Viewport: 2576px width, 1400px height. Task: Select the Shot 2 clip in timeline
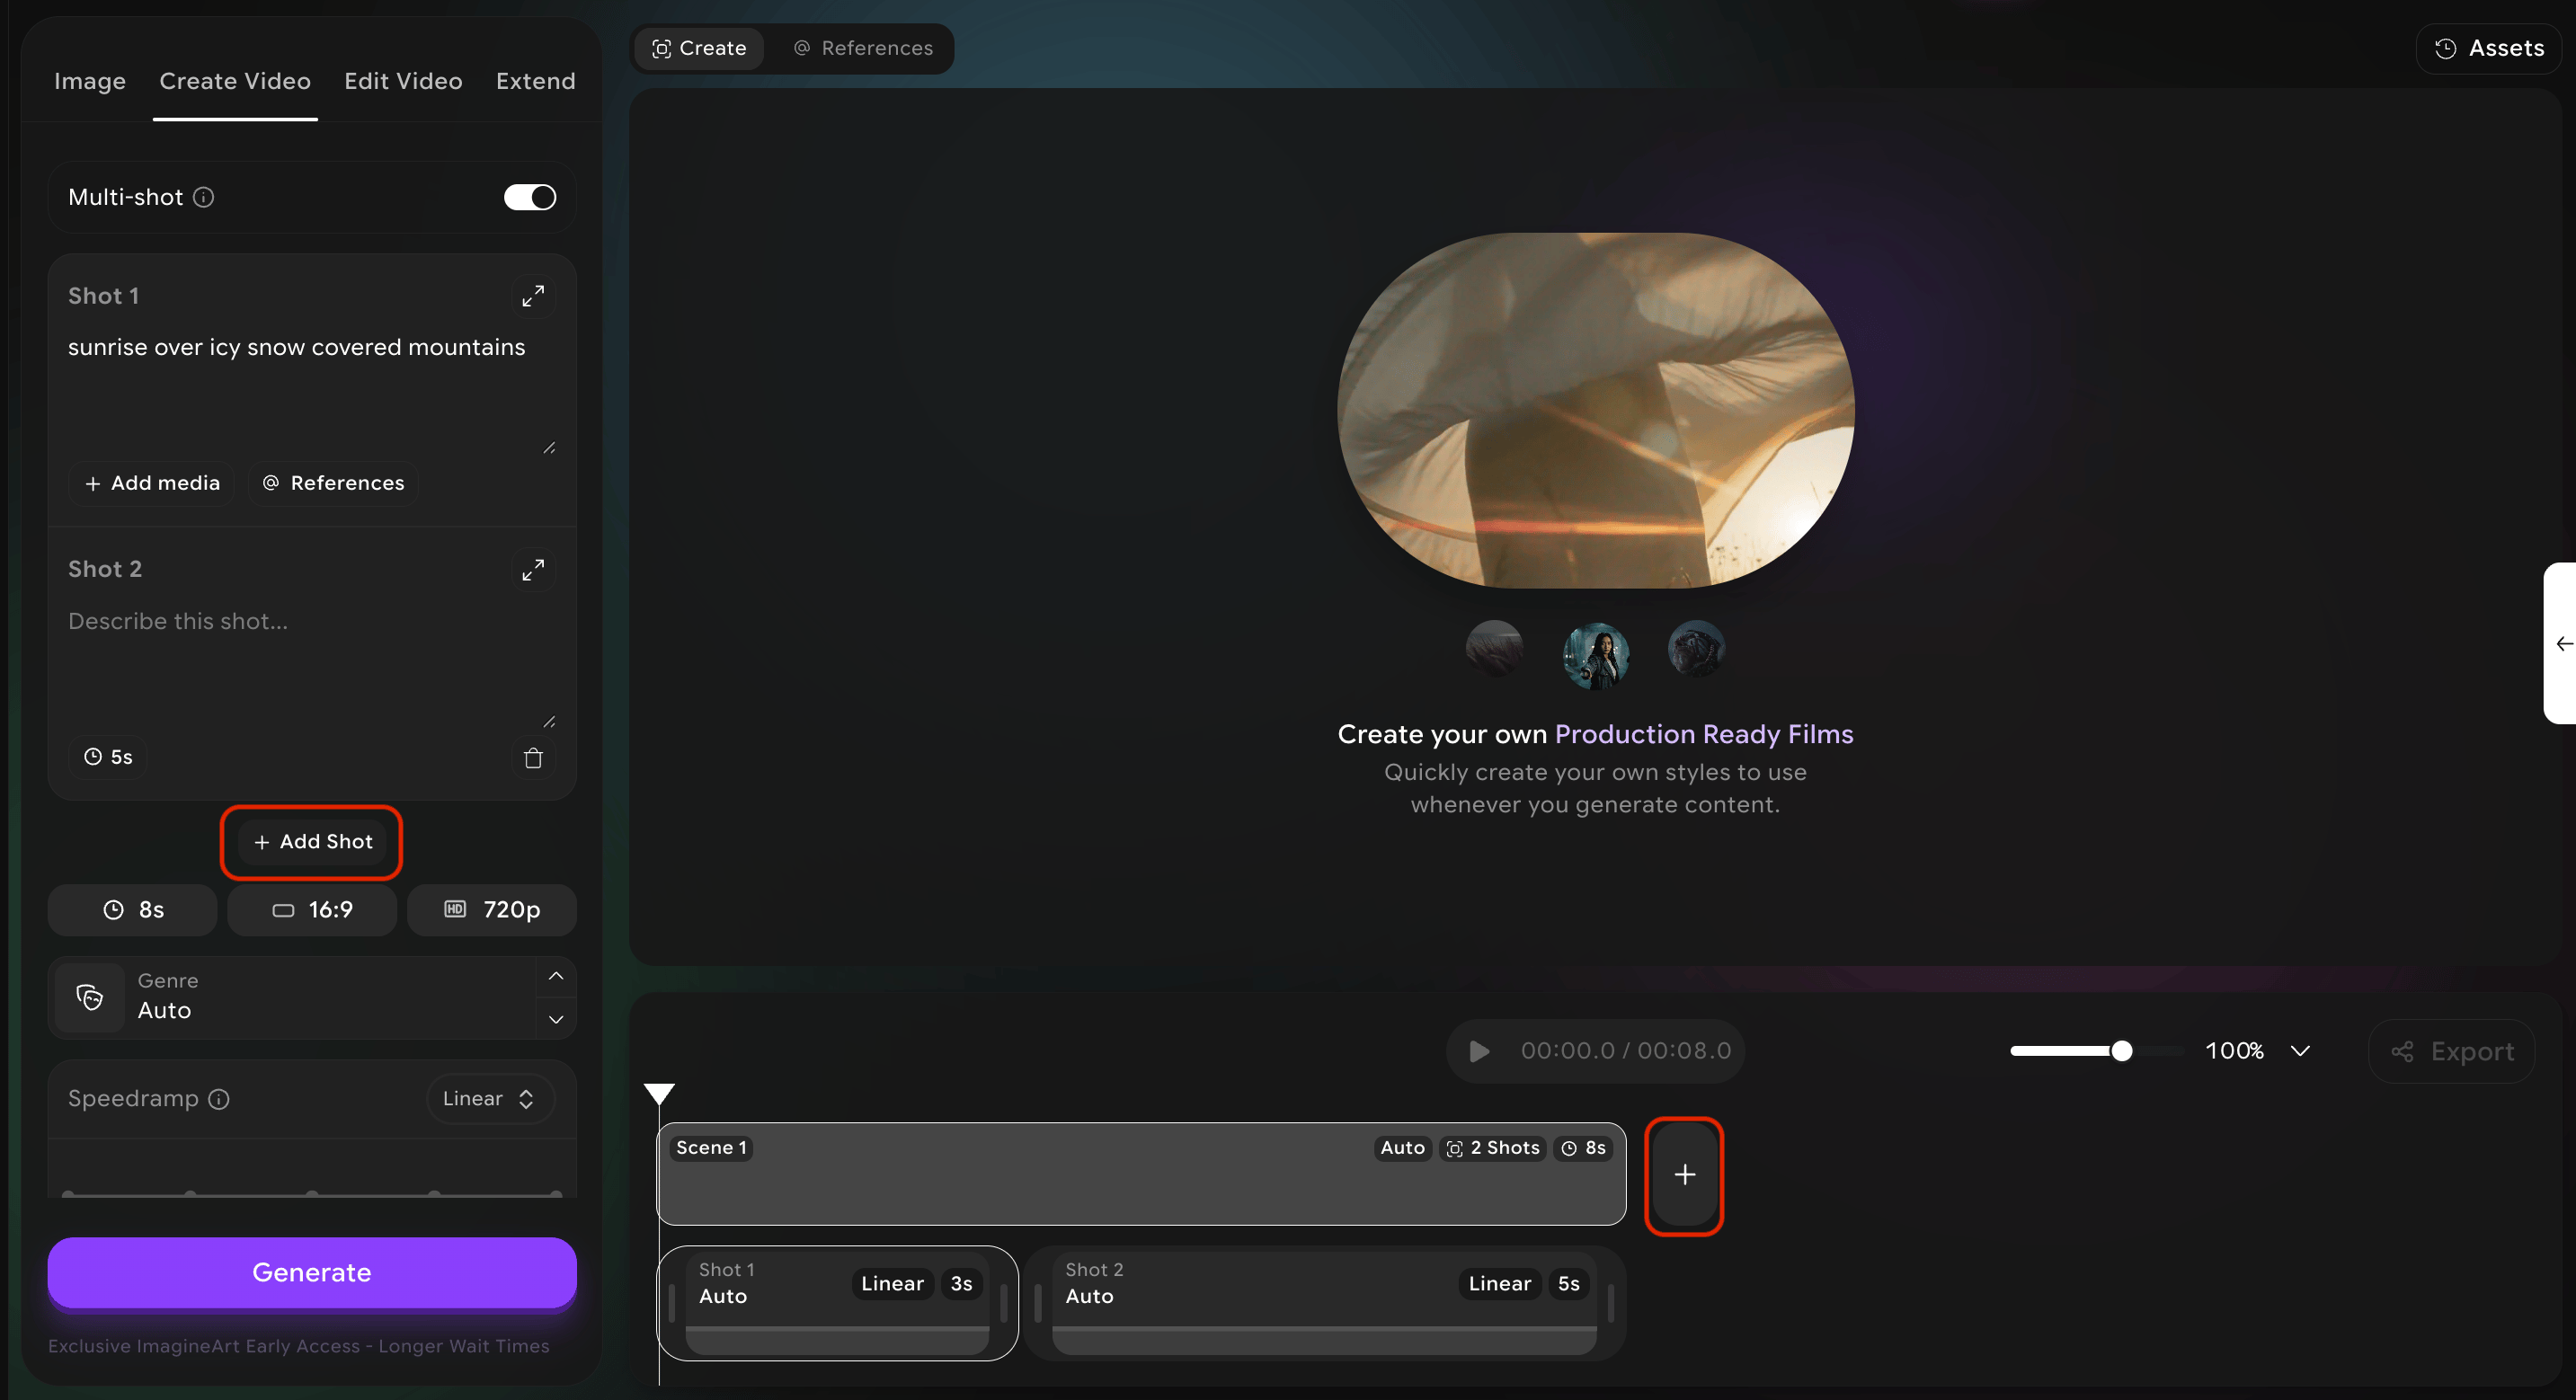coord(1325,1303)
